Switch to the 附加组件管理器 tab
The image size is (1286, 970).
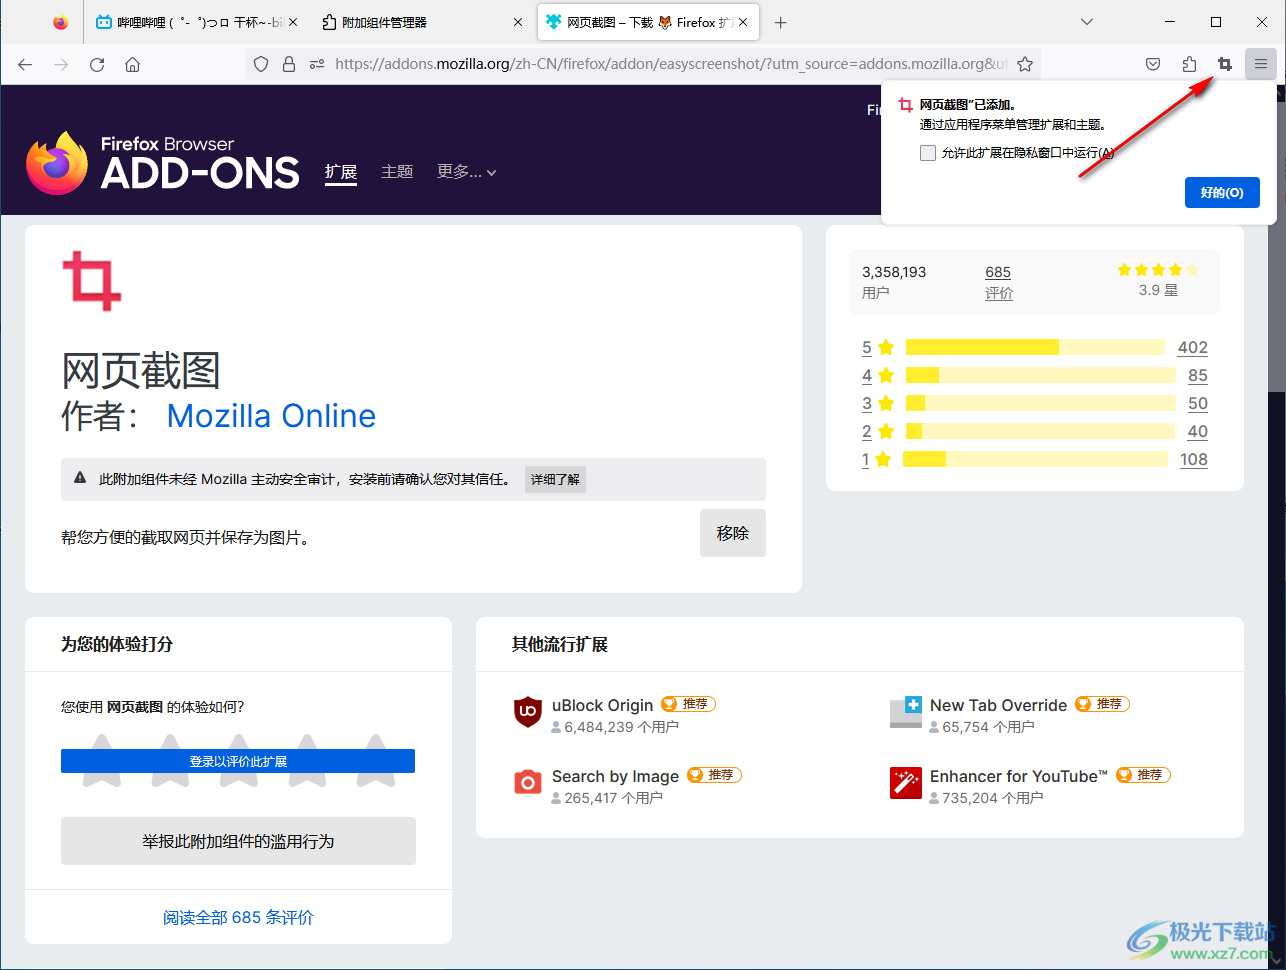(423, 22)
